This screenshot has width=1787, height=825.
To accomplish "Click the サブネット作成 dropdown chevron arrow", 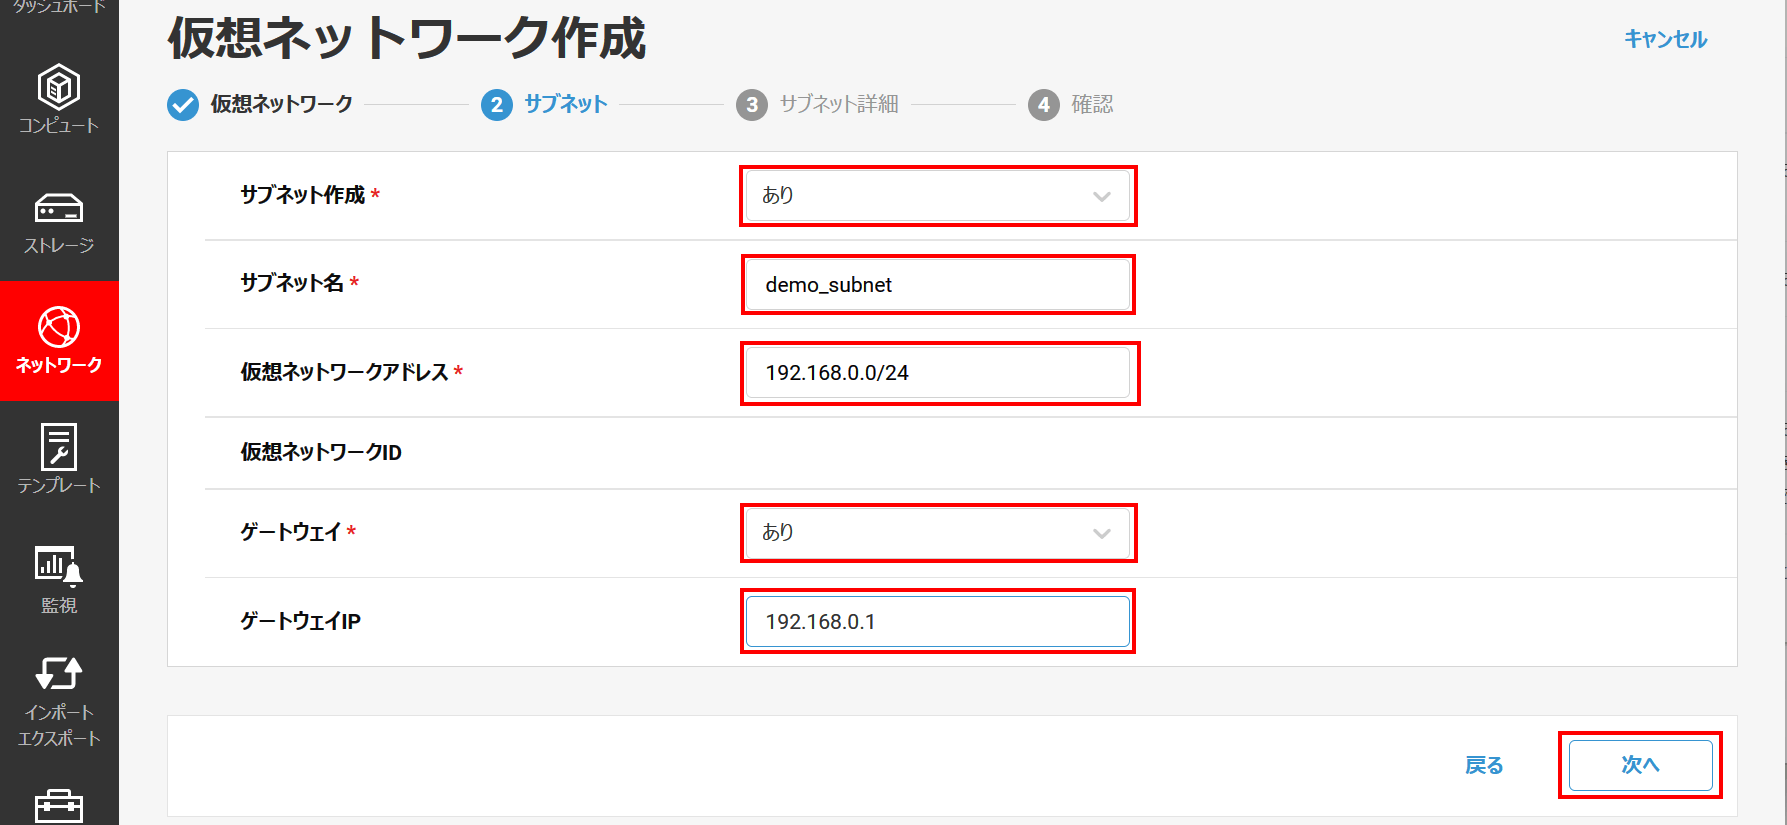I will click(1101, 197).
